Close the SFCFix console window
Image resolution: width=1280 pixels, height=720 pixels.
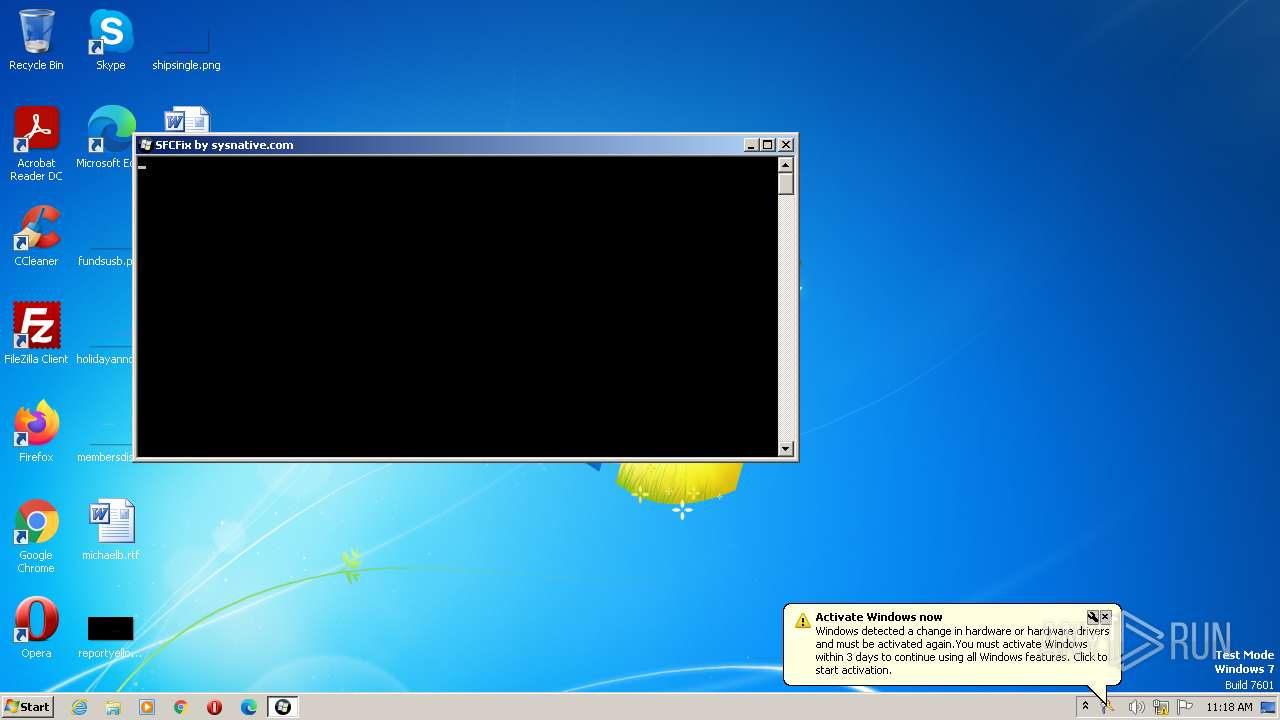click(x=786, y=145)
